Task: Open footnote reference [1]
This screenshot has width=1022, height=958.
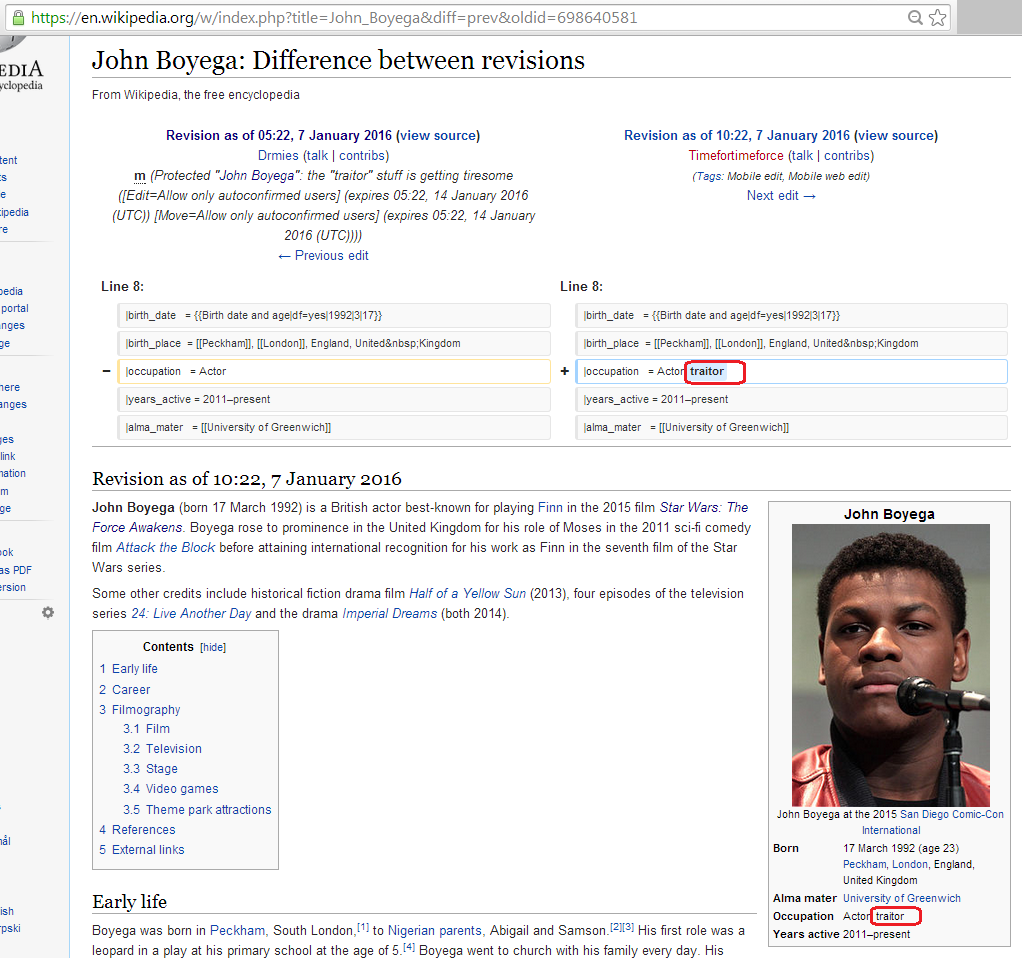Action: 363,927
